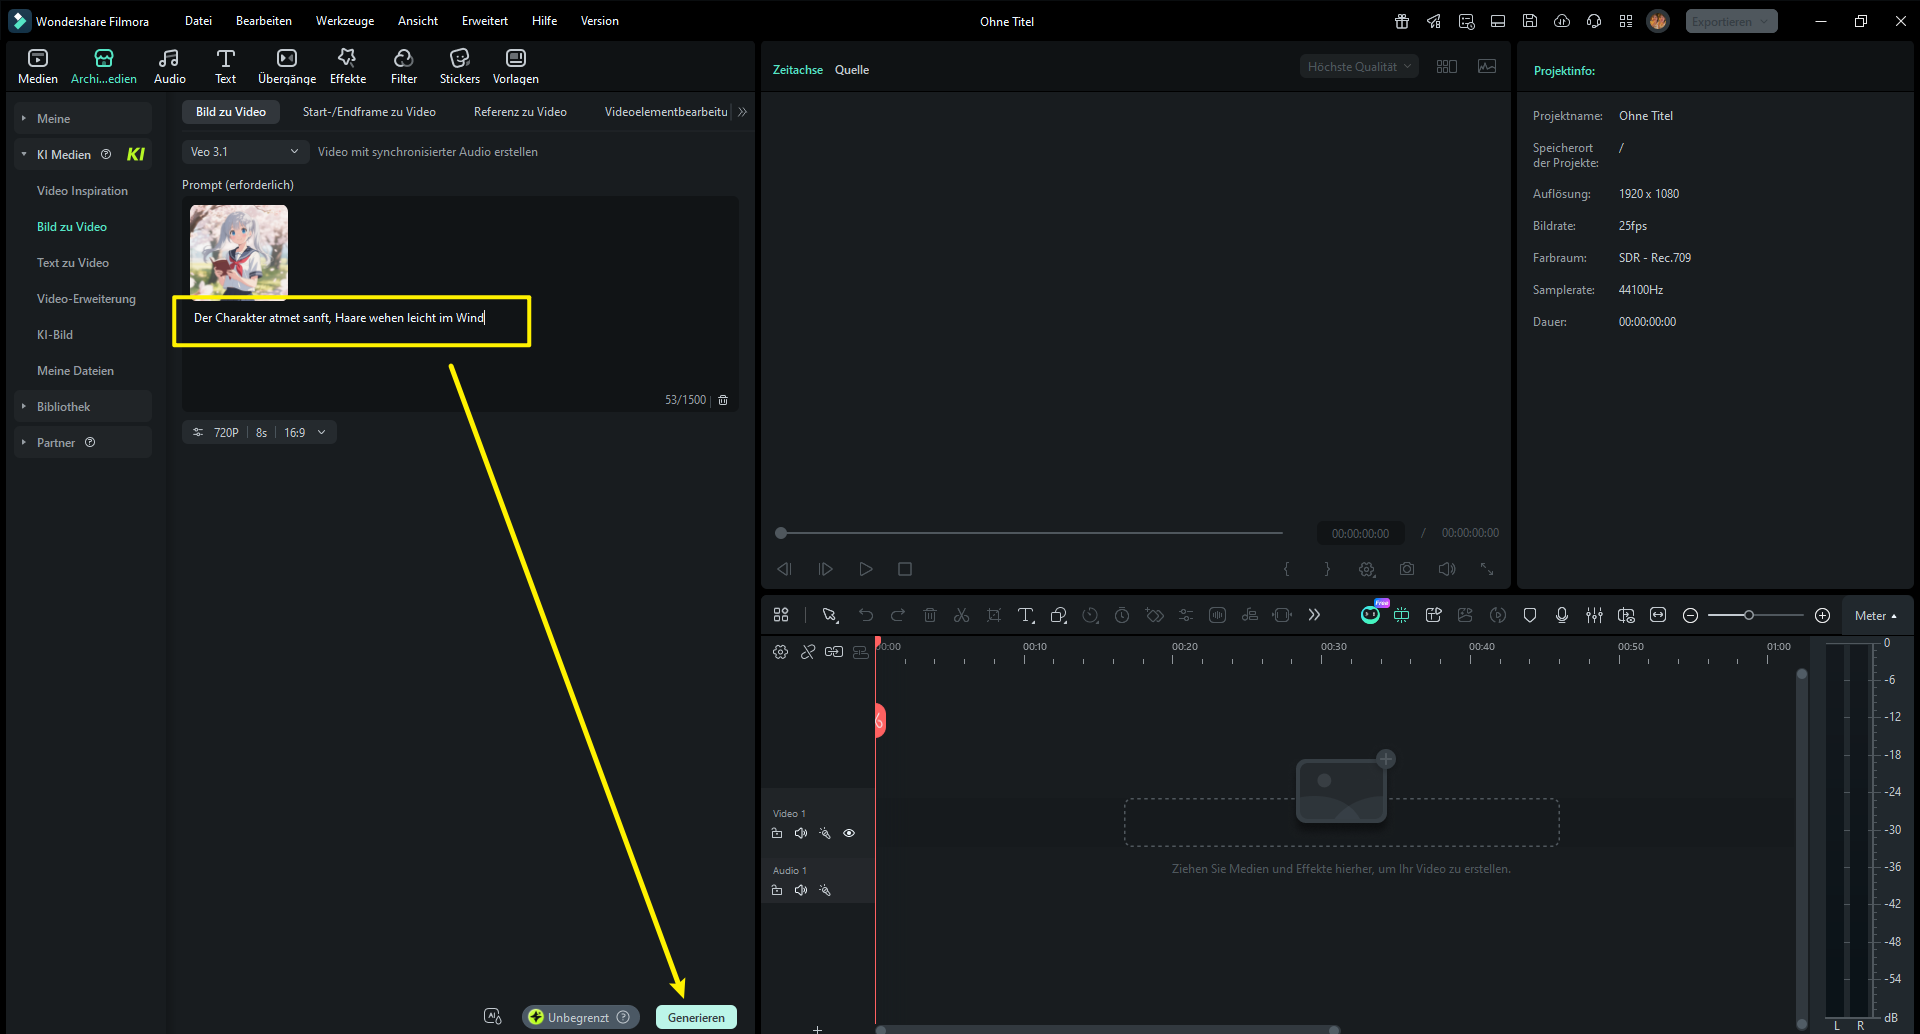1920x1034 pixels.
Task: Select the Text tool in top toolbar
Action: [x=225, y=66]
